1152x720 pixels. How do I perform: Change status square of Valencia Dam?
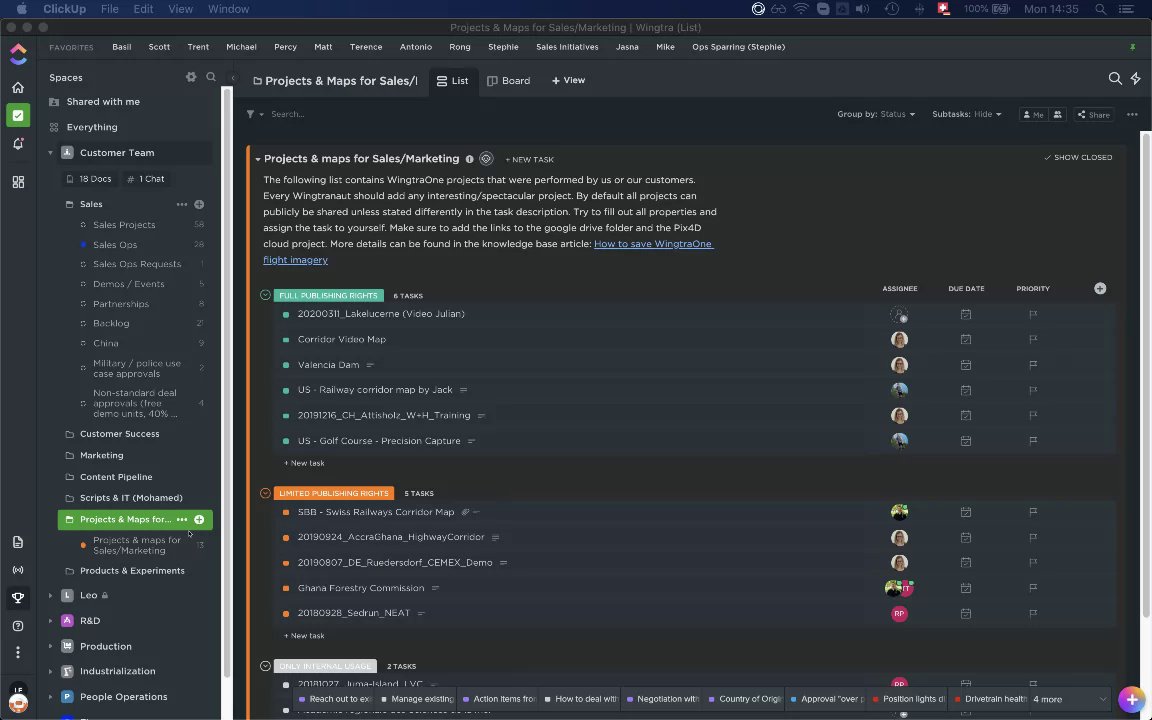286,365
